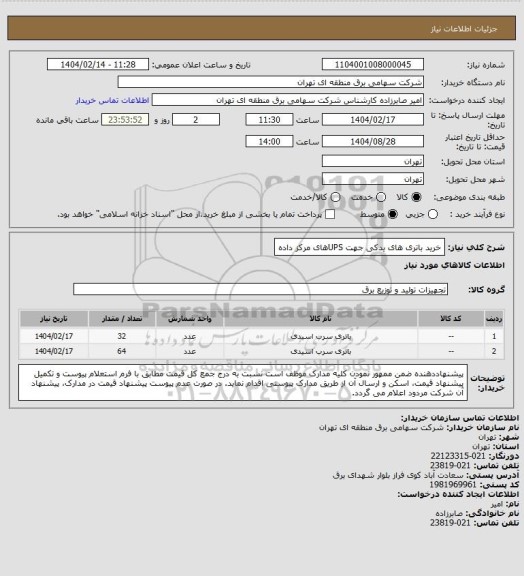Click the ردیف column header
Image resolution: width=524 pixels, height=576 pixels.
click(494, 318)
